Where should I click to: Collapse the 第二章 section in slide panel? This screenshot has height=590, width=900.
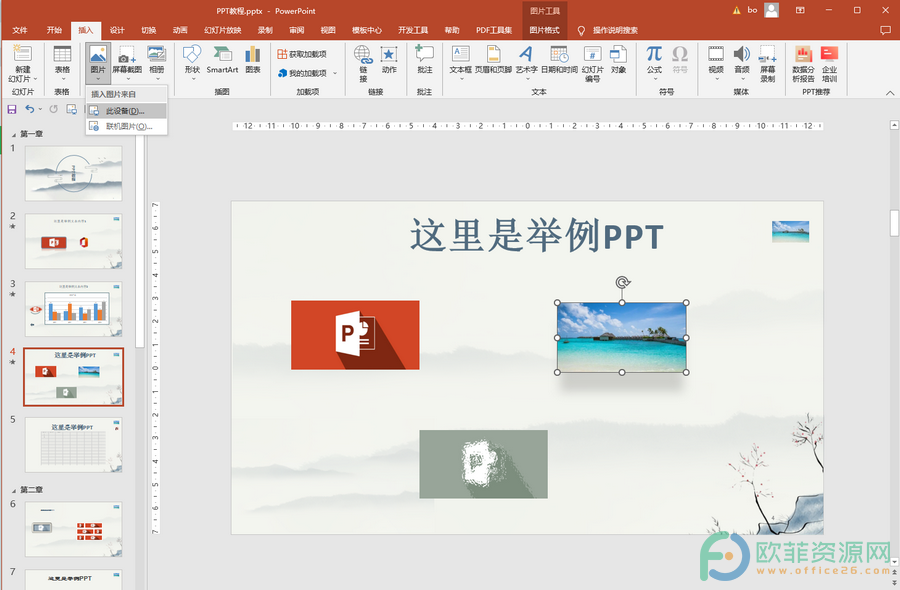tap(14, 490)
